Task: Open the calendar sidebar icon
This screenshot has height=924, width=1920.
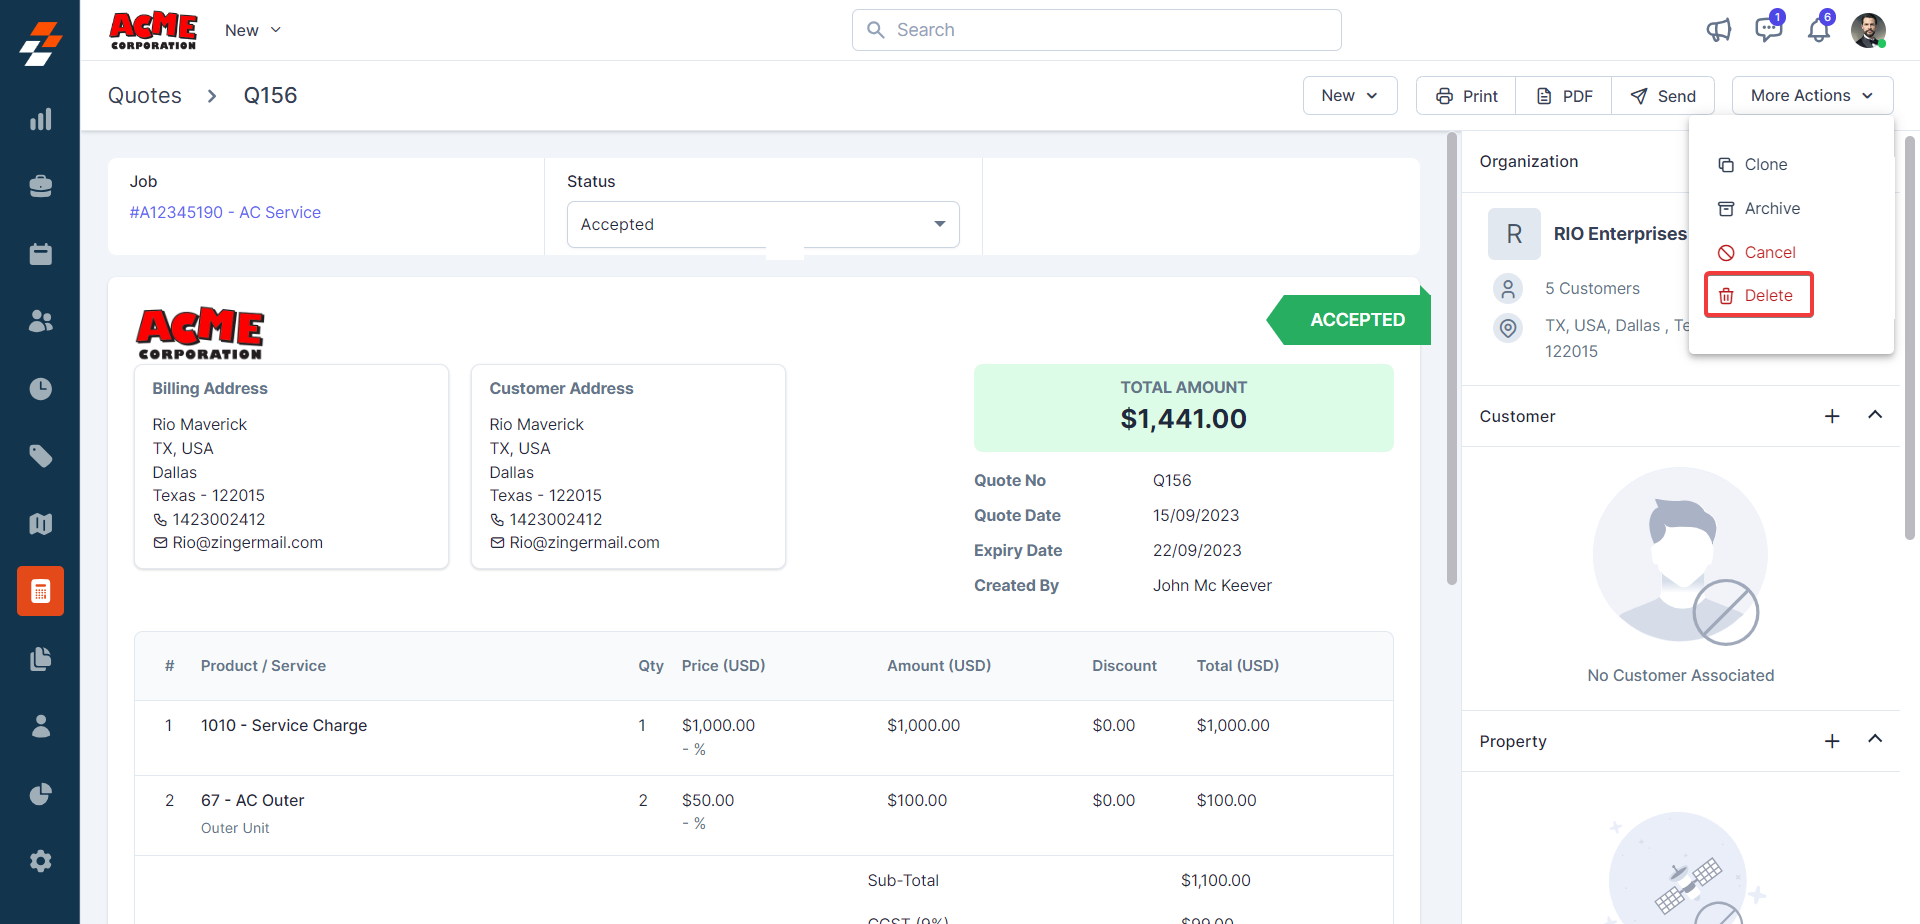Action: click(x=40, y=254)
